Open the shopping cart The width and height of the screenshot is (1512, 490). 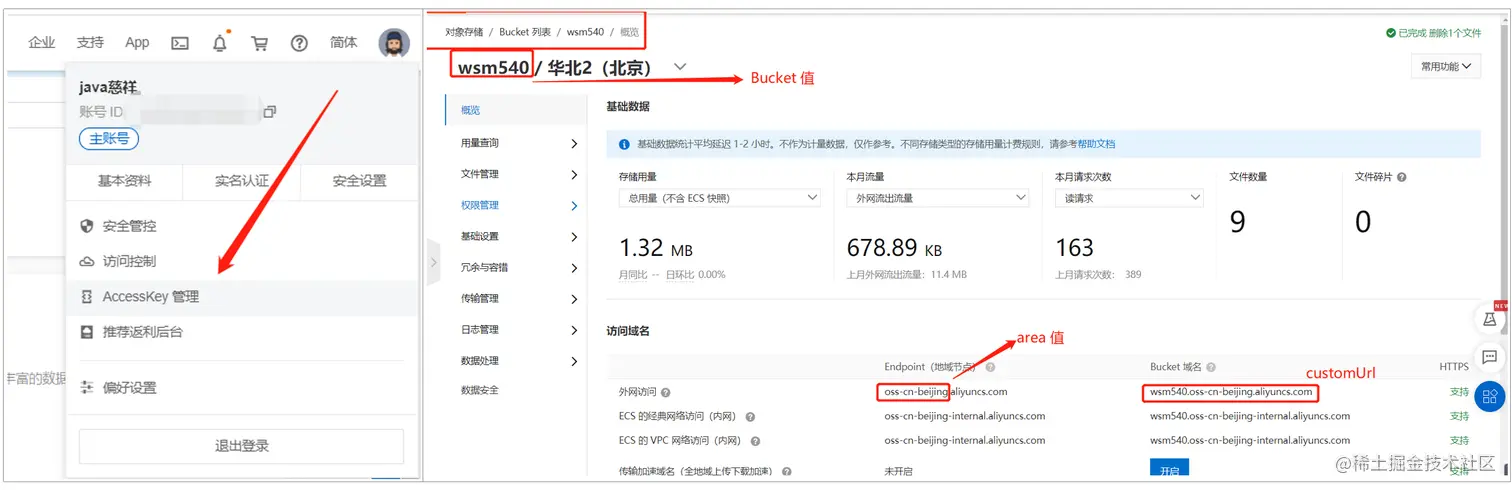tap(260, 43)
